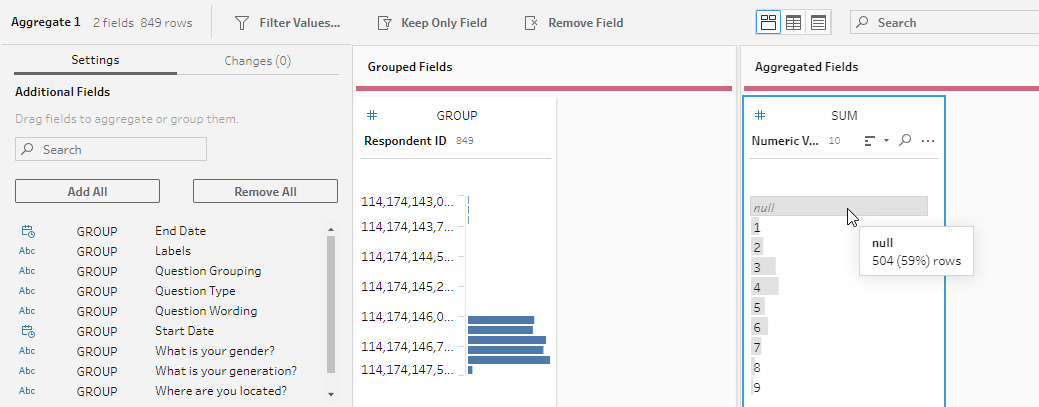Click the Add All button
This screenshot has width=1039, height=407.
pos(87,191)
